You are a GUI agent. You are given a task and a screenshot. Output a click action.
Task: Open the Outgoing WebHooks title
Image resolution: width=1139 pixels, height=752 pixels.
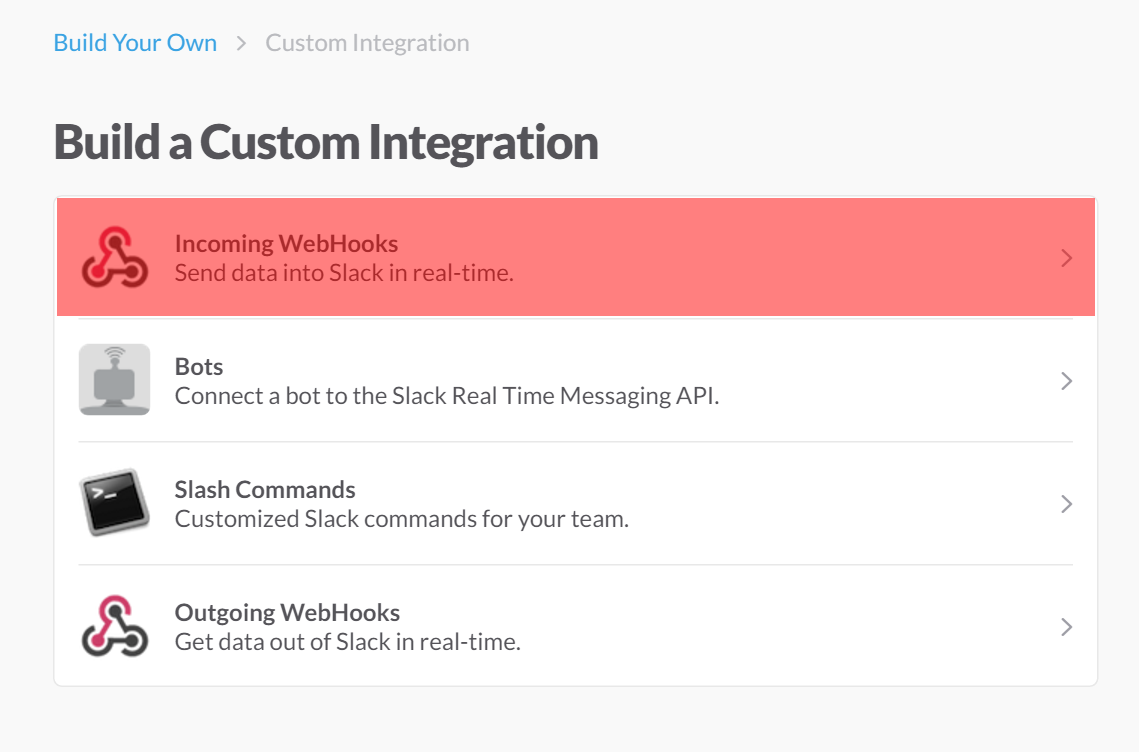pos(288,612)
